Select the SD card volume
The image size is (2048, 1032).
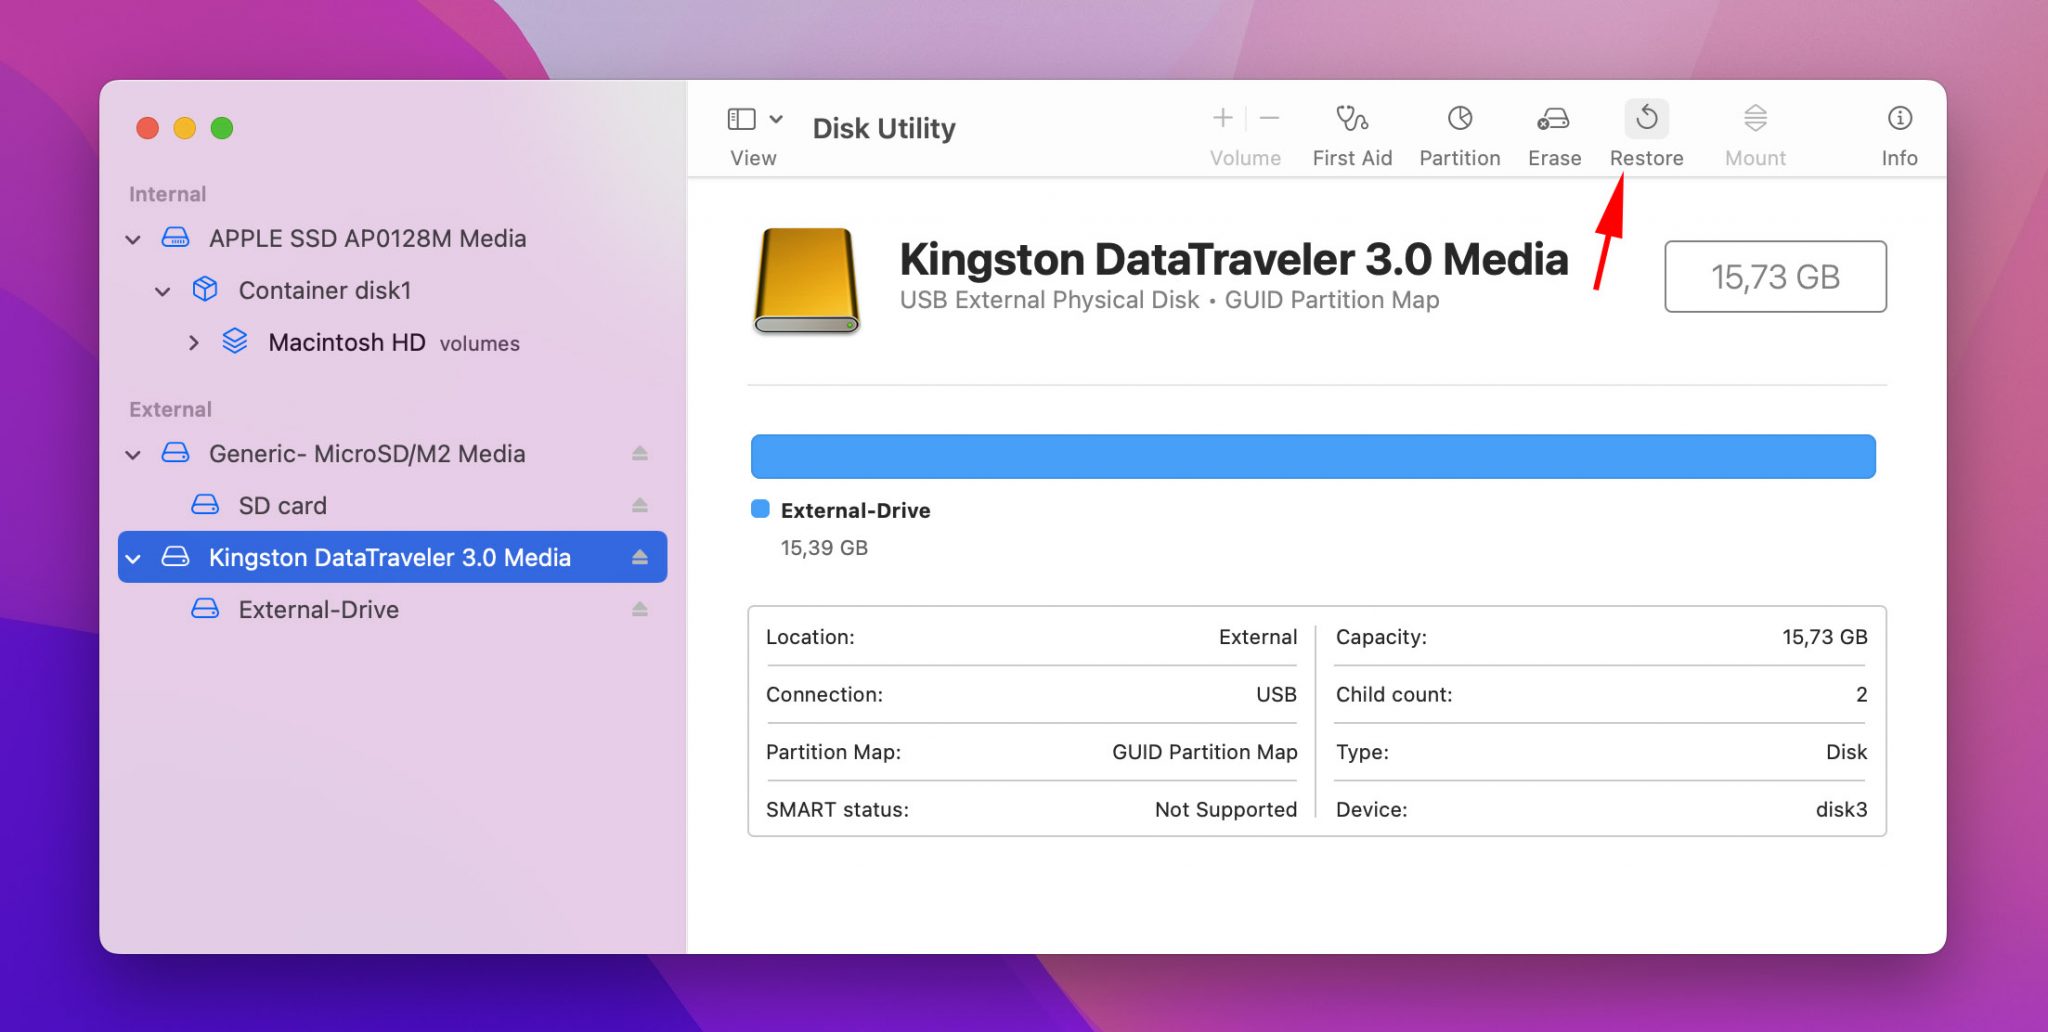point(283,505)
